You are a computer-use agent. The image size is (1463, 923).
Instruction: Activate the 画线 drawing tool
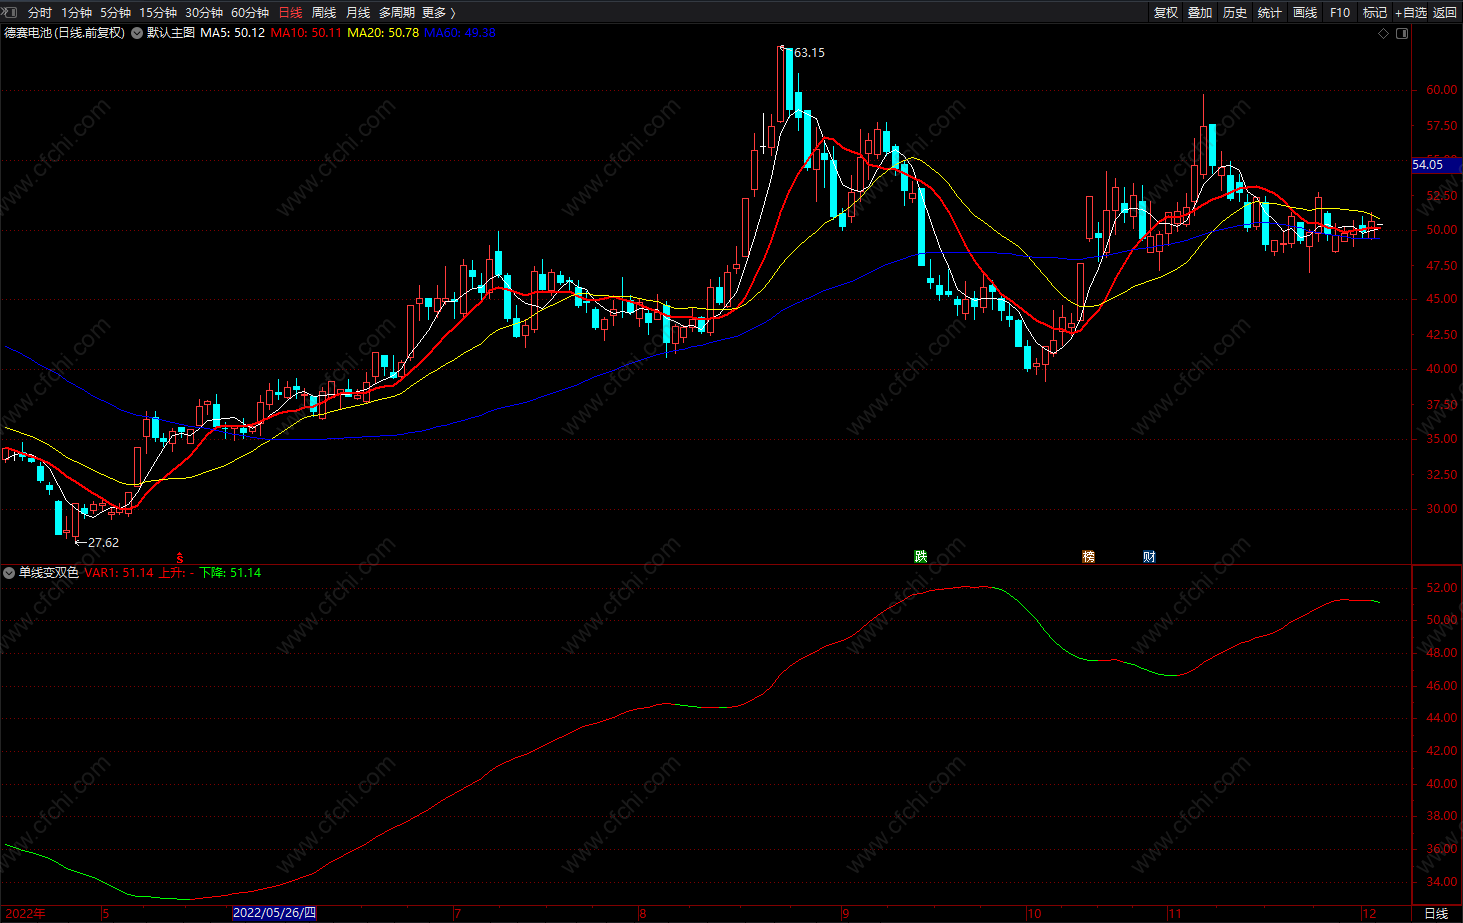(1305, 12)
